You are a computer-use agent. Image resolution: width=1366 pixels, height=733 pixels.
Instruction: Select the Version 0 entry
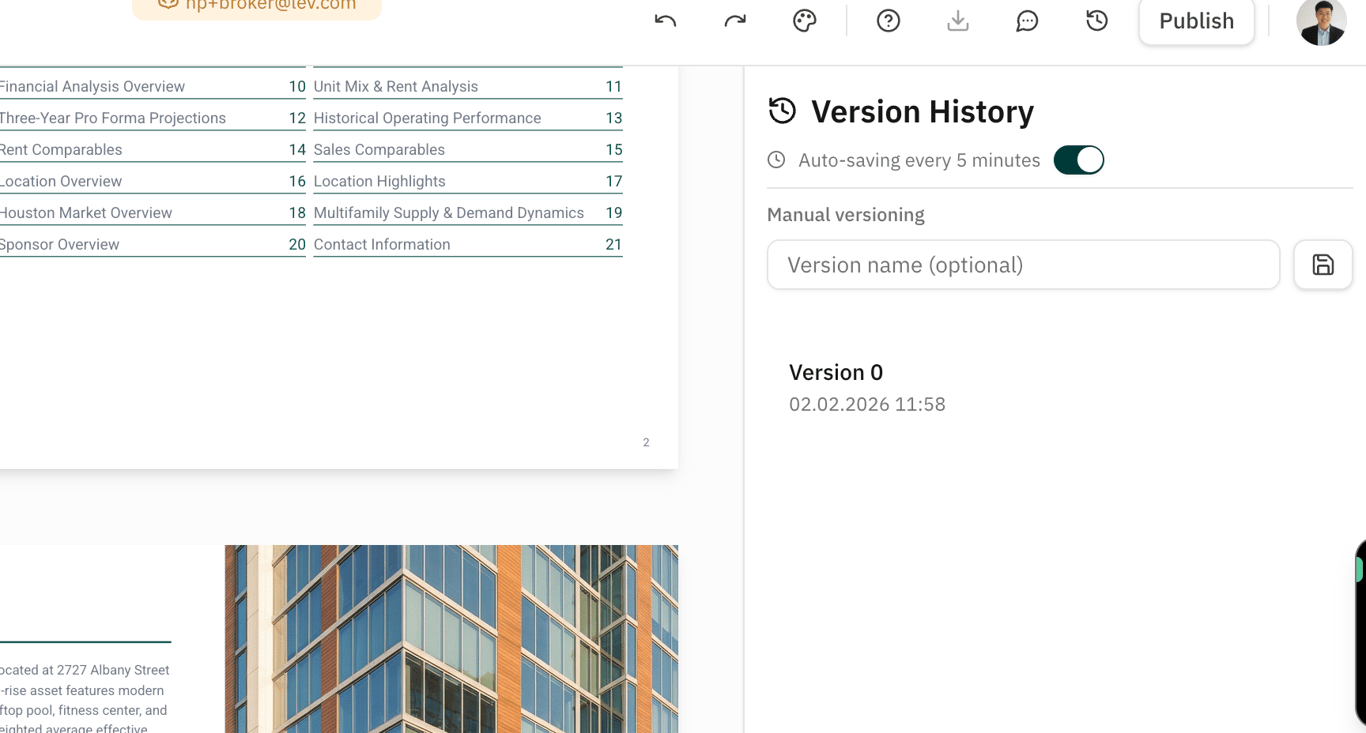pos(866,386)
